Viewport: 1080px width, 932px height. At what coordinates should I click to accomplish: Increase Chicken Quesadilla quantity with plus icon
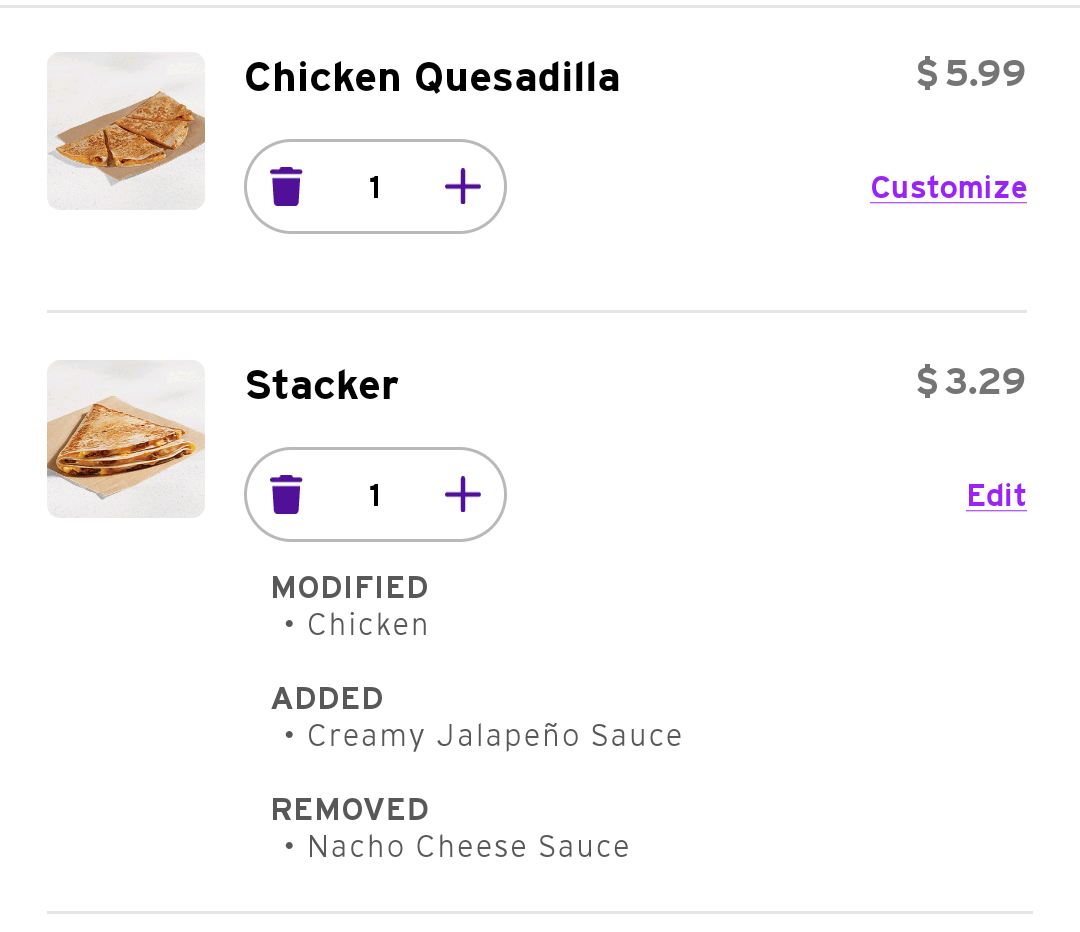[x=462, y=187]
